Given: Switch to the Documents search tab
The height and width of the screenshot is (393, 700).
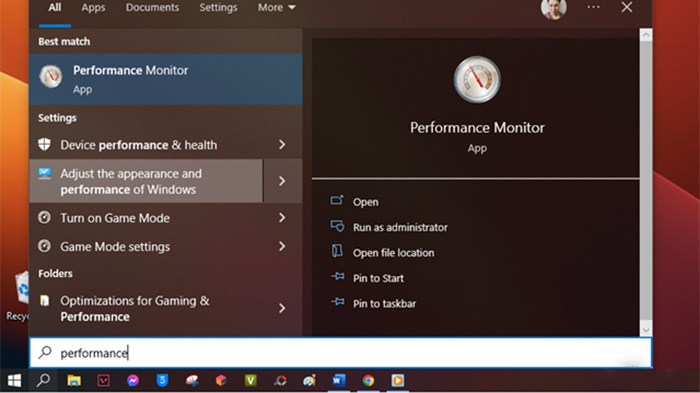Looking at the screenshot, I should pos(152,8).
